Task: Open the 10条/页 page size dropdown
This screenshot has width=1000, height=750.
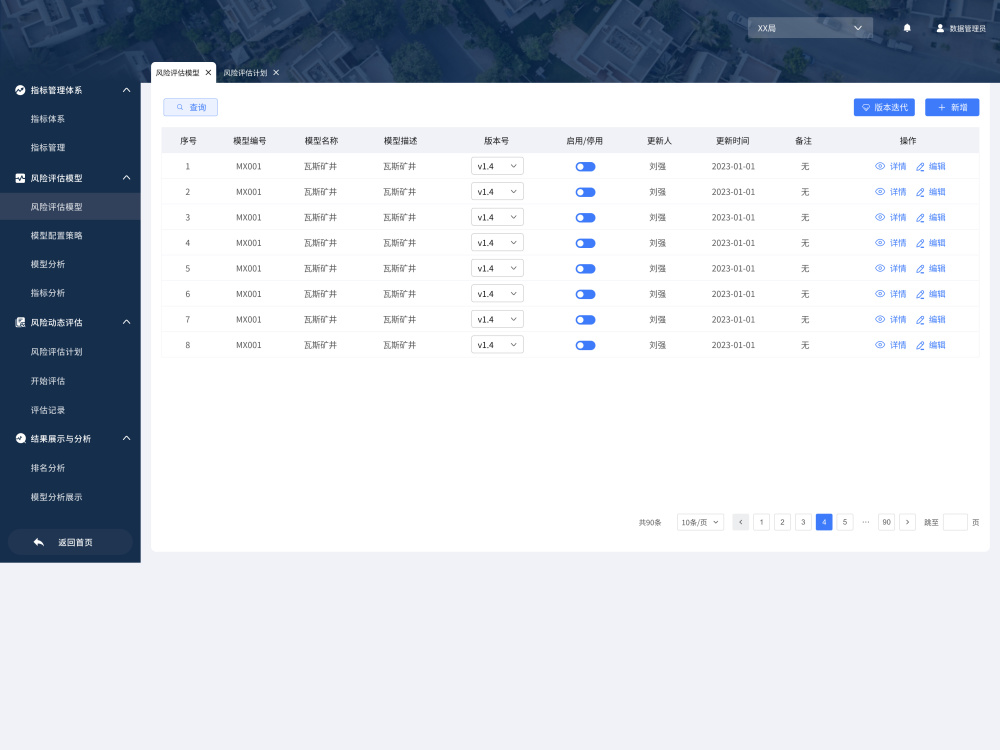Action: [700, 522]
